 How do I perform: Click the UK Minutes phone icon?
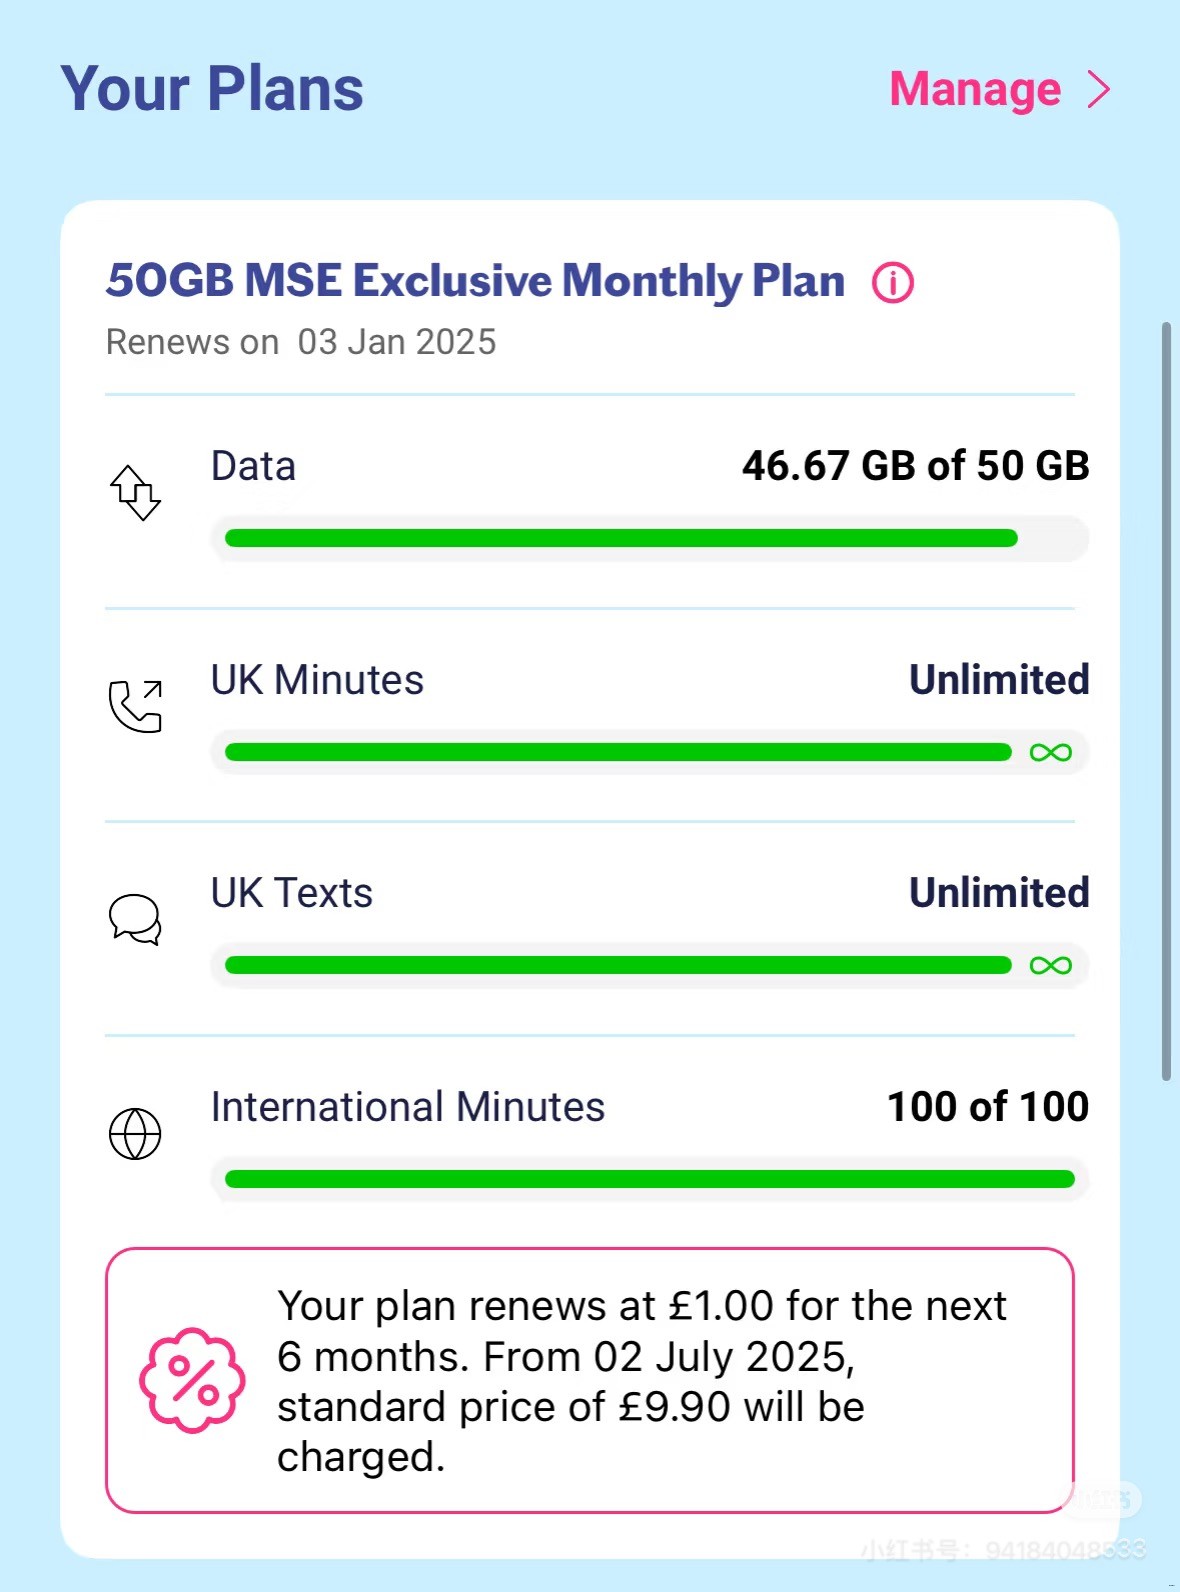pos(135,706)
